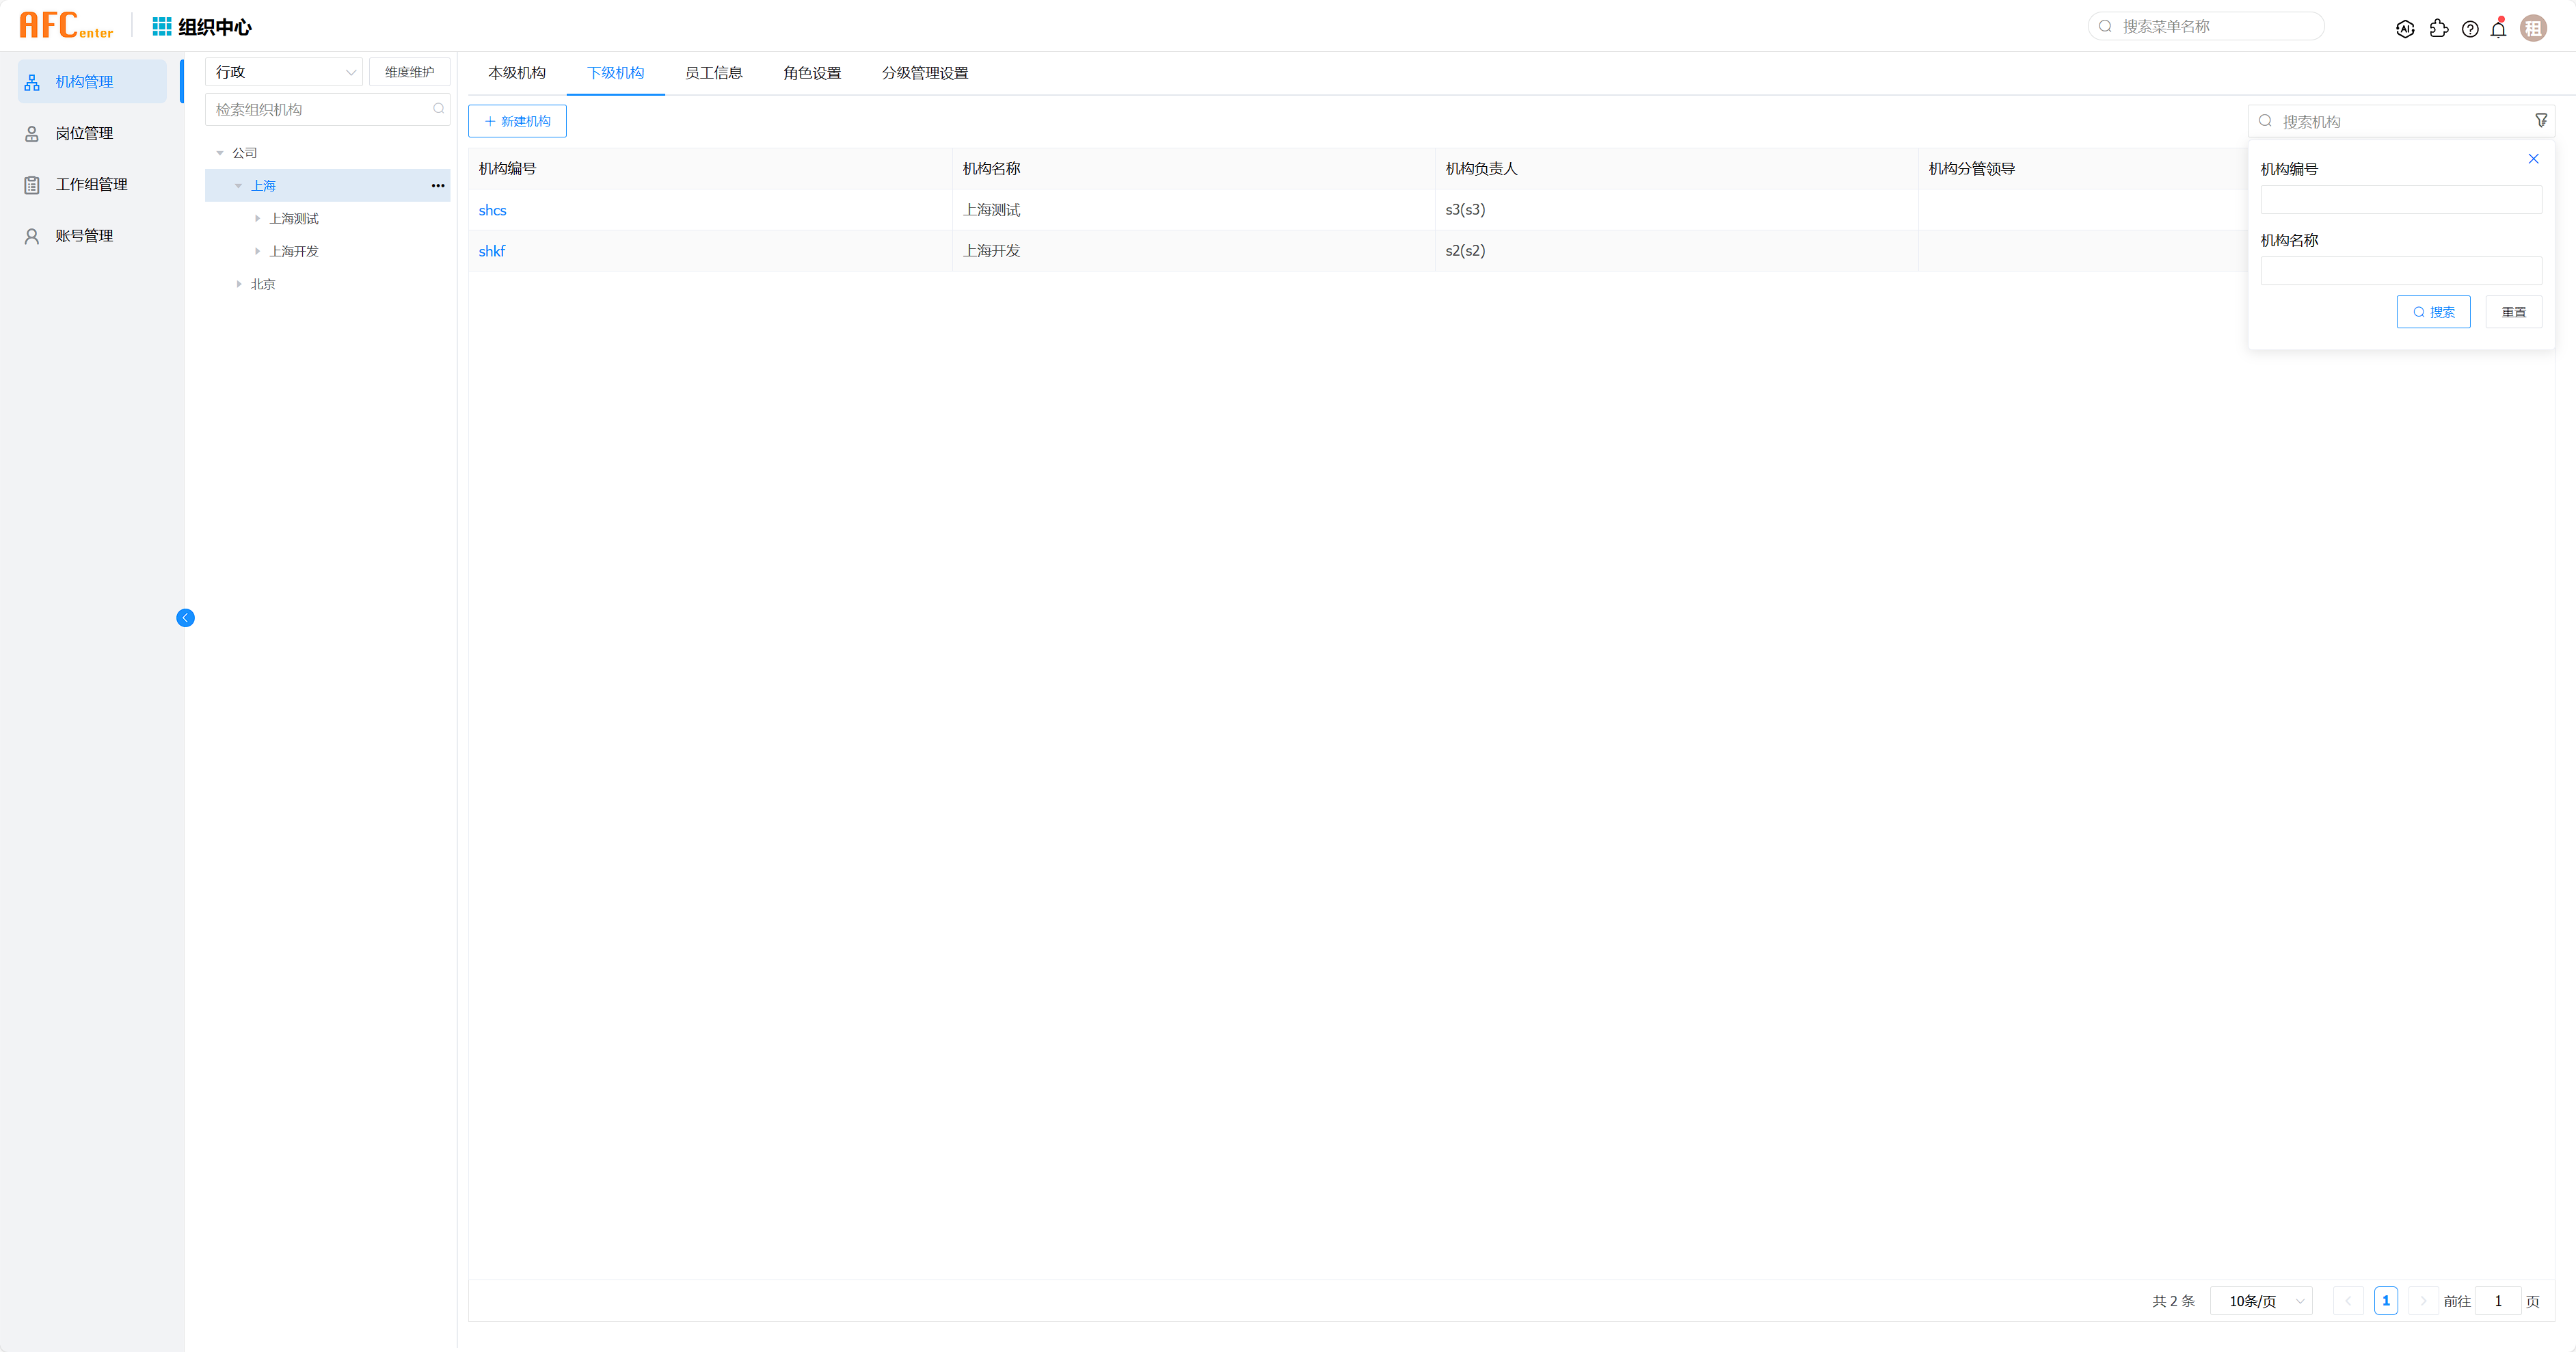
Task: Click the 新建机构 button
Action: pos(517,121)
